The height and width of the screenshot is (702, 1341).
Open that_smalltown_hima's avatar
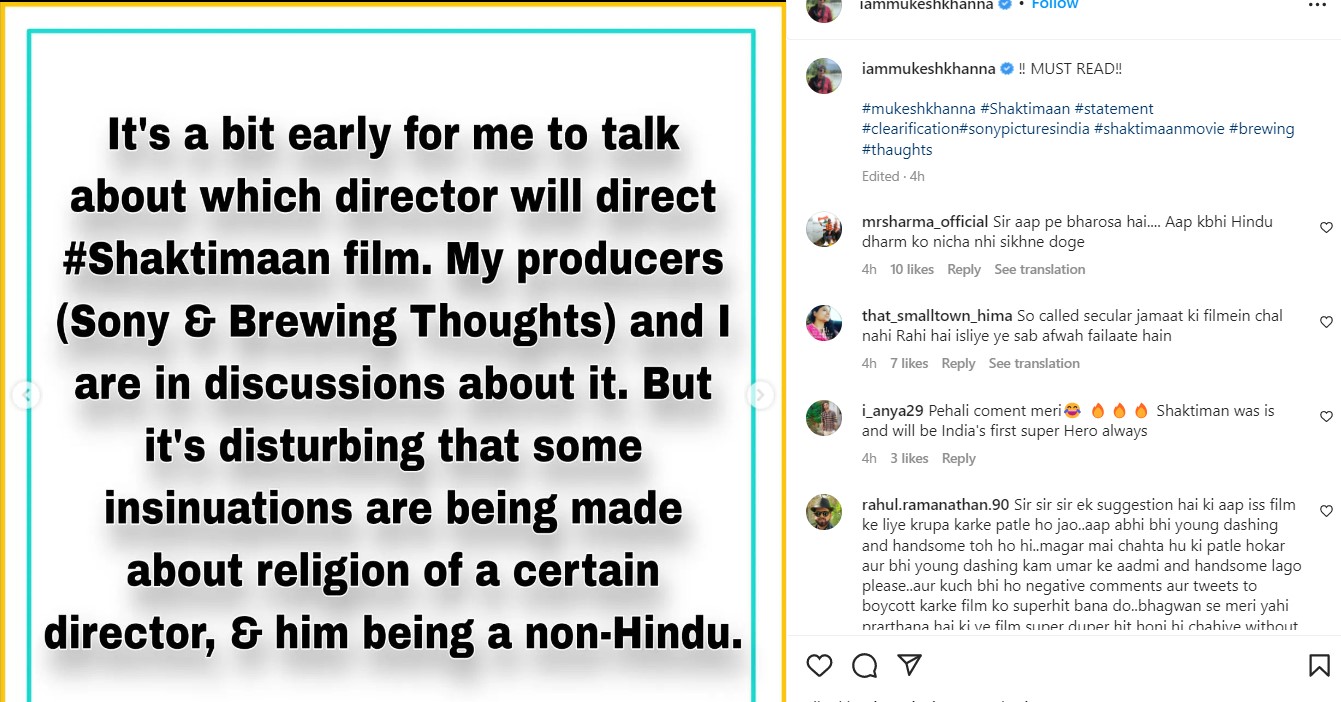point(824,324)
